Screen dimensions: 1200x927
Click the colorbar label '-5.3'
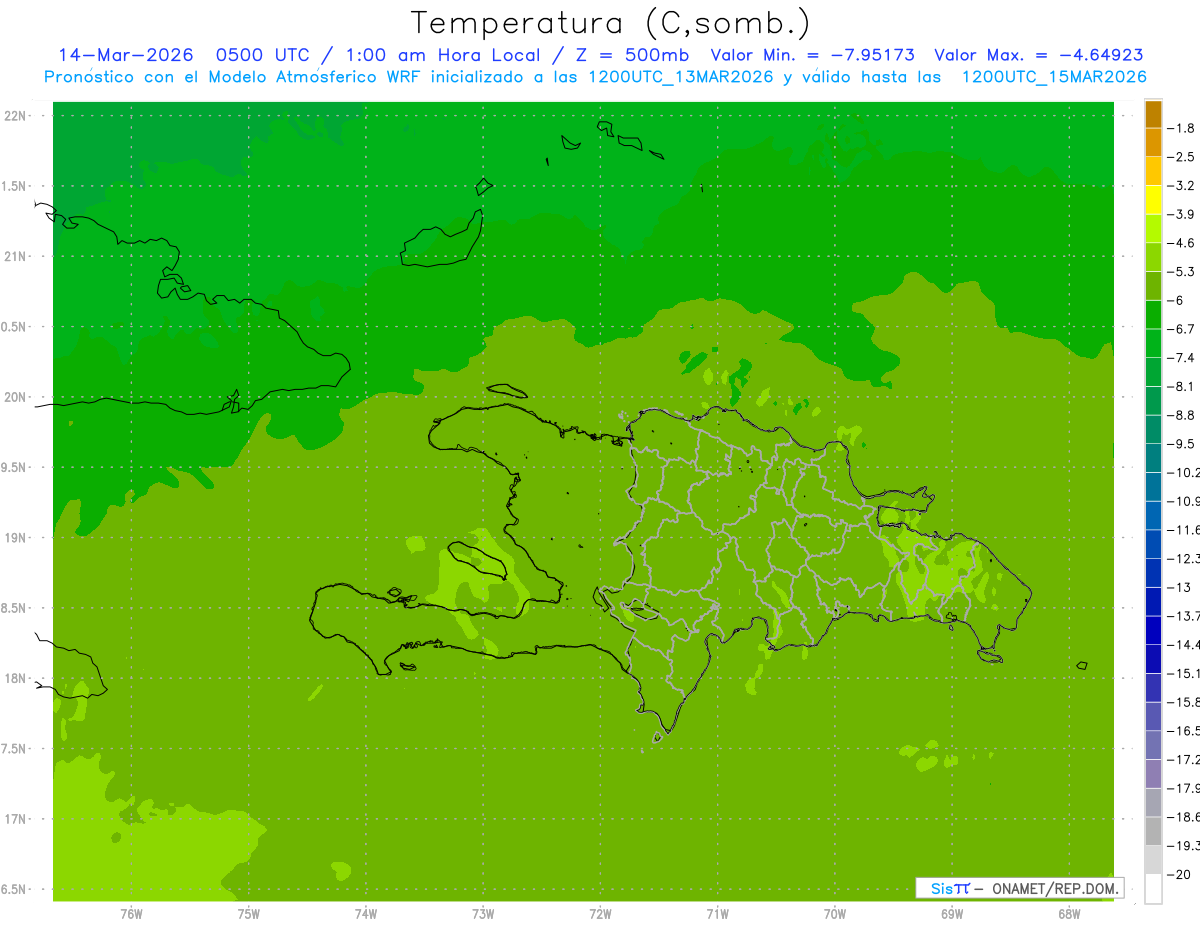[x=1181, y=272]
